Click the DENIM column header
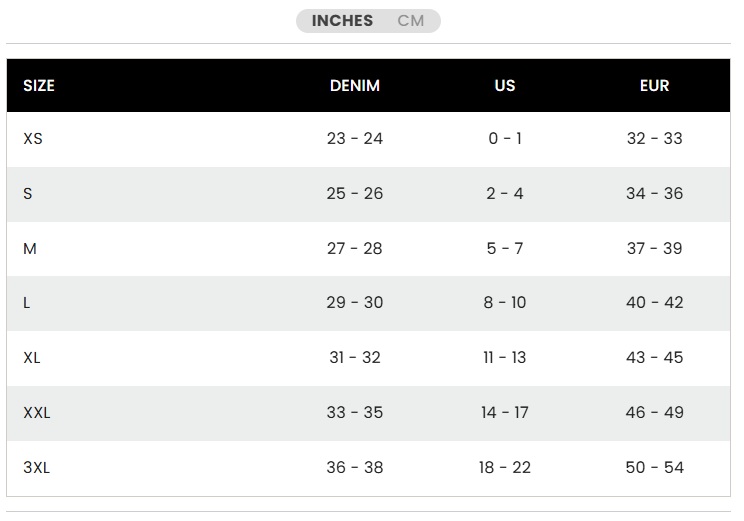The width and height of the screenshot is (744, 521). click(355, 86)
